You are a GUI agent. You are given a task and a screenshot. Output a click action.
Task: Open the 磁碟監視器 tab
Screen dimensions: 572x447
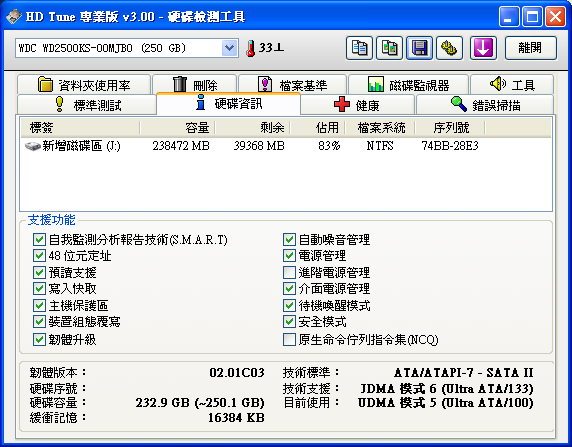click(409, 85)
